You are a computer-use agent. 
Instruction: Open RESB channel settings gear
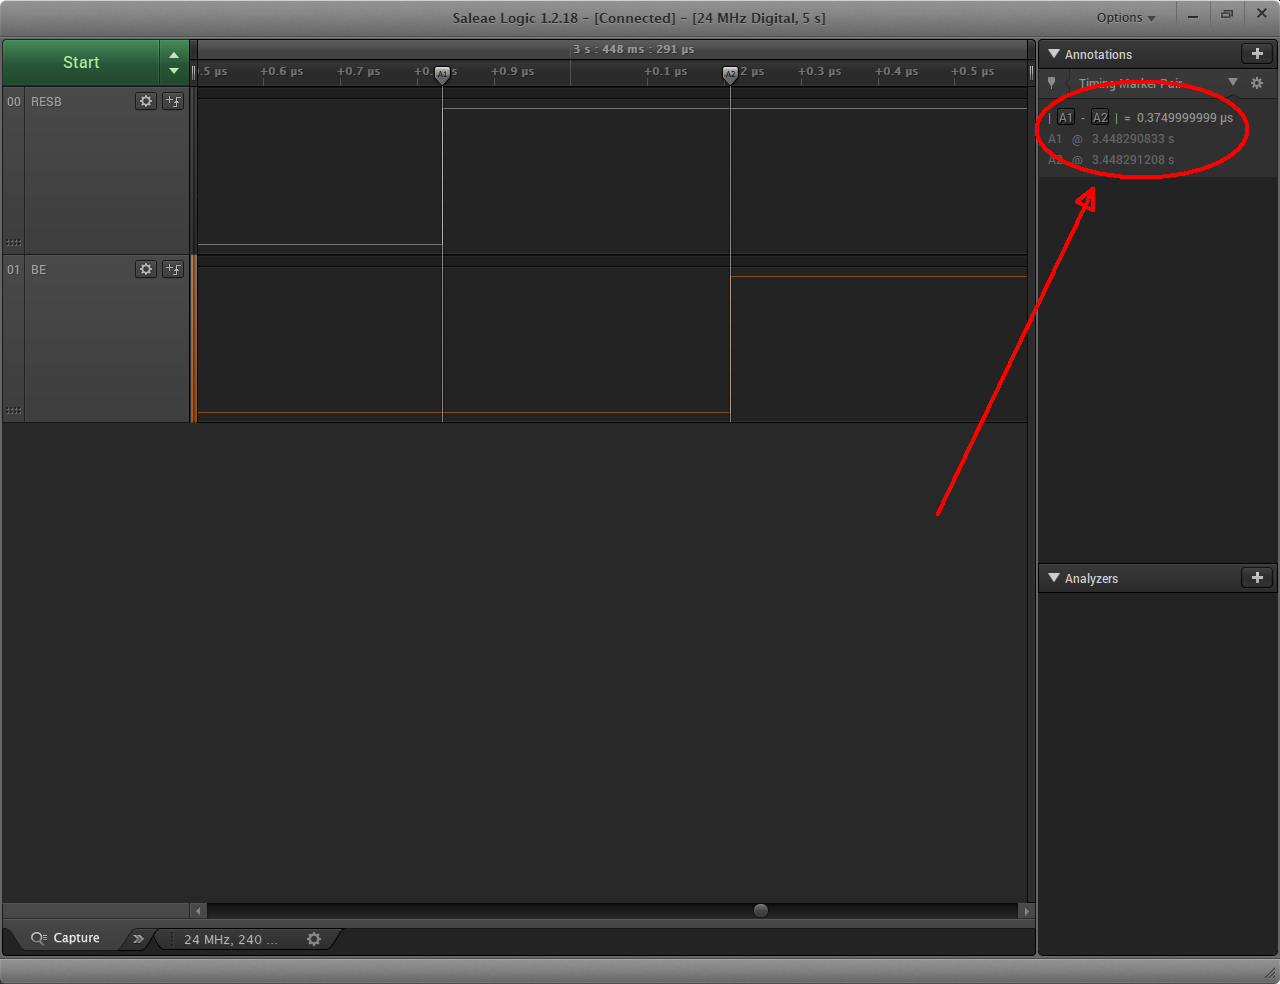146,101
